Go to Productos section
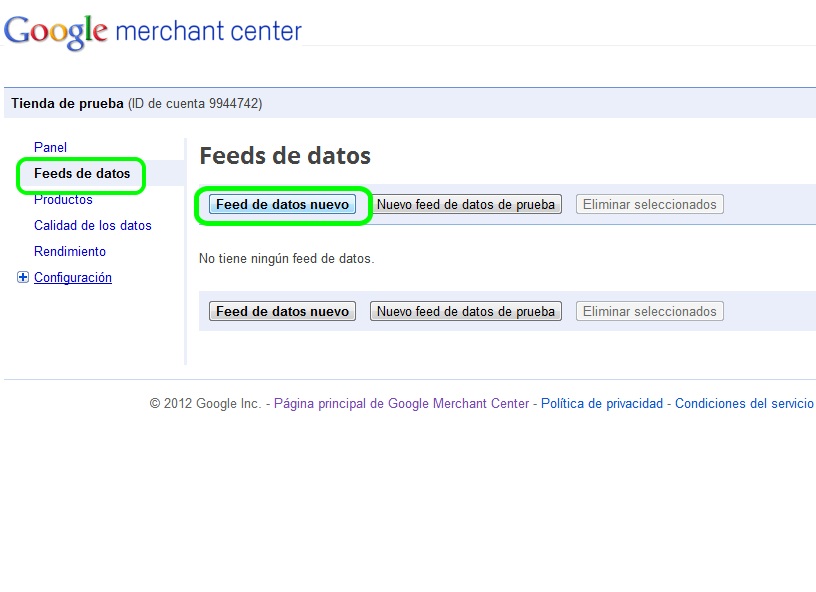 pos(63,199)
